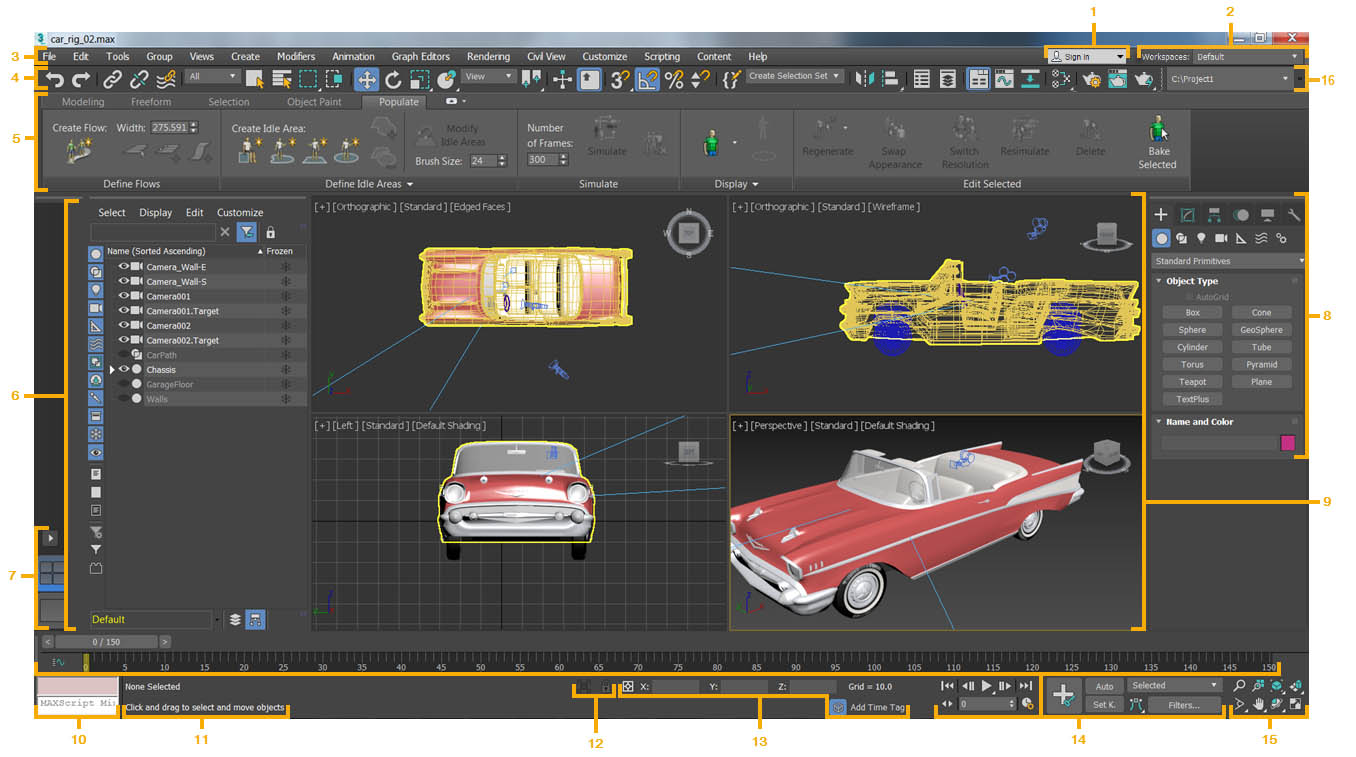
Task: Click the Zoom magnifier icon in viewport controls
Action: (x=1239, y=686)
